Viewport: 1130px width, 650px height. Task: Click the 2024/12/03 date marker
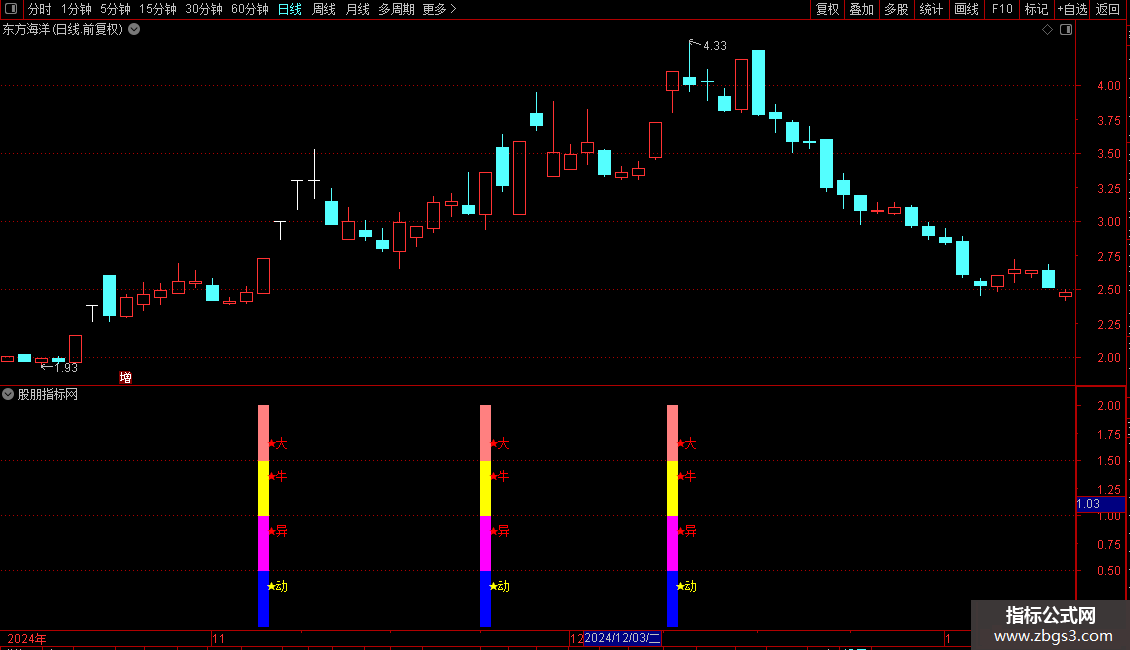(622, 638)
